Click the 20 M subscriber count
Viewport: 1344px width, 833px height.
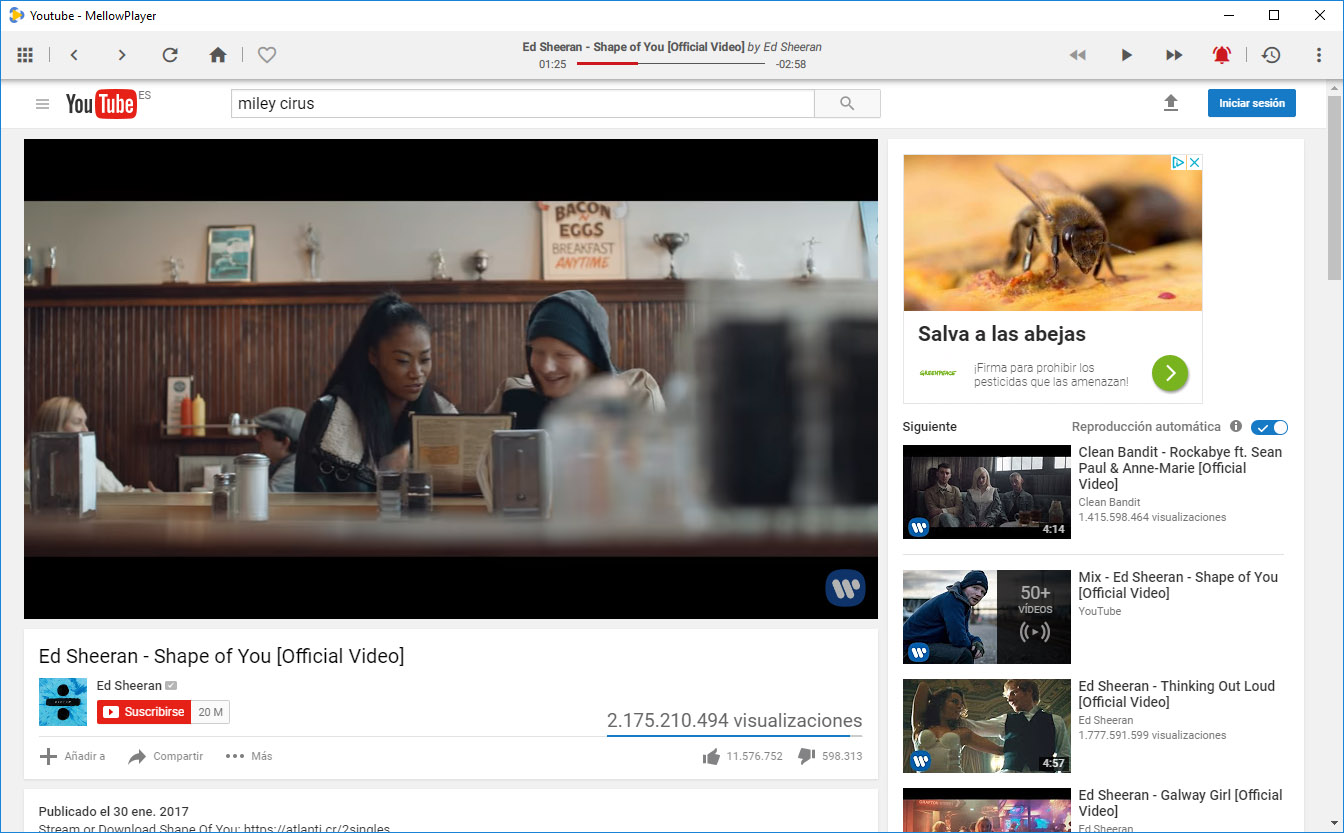pyautogui.click(x=211, y=712)
